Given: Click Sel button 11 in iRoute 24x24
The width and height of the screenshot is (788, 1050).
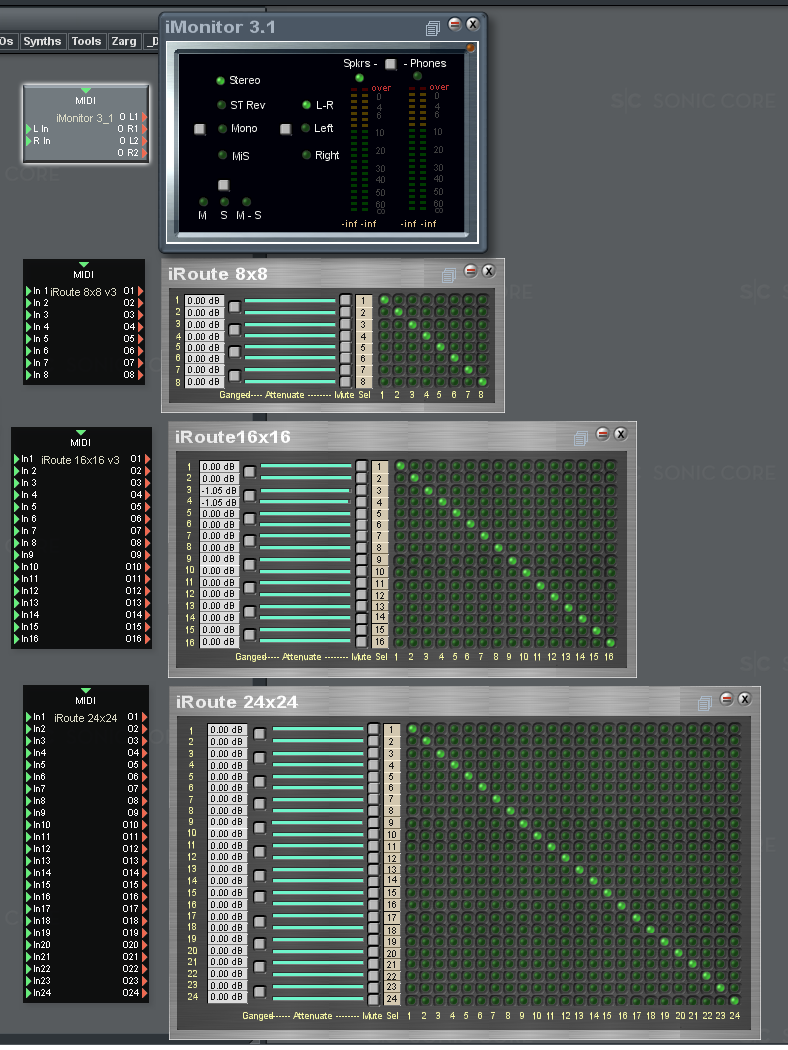Looking at the screenshot, I should pyautogui.click(x=392, y=847).
